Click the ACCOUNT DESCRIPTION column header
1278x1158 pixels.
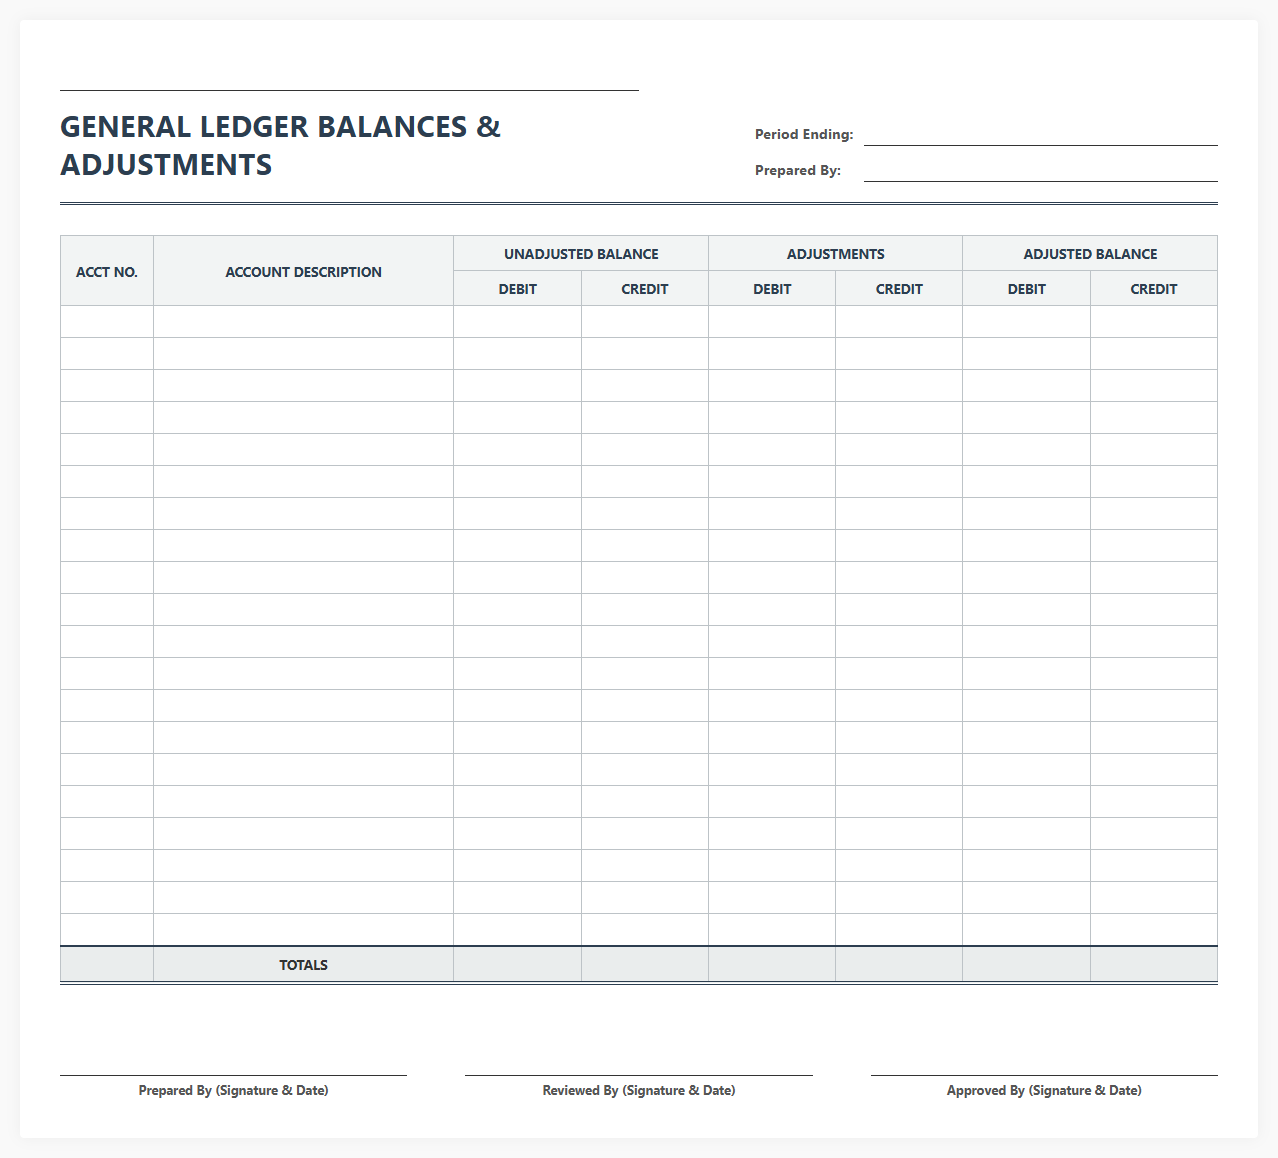(x=303, y=271)
